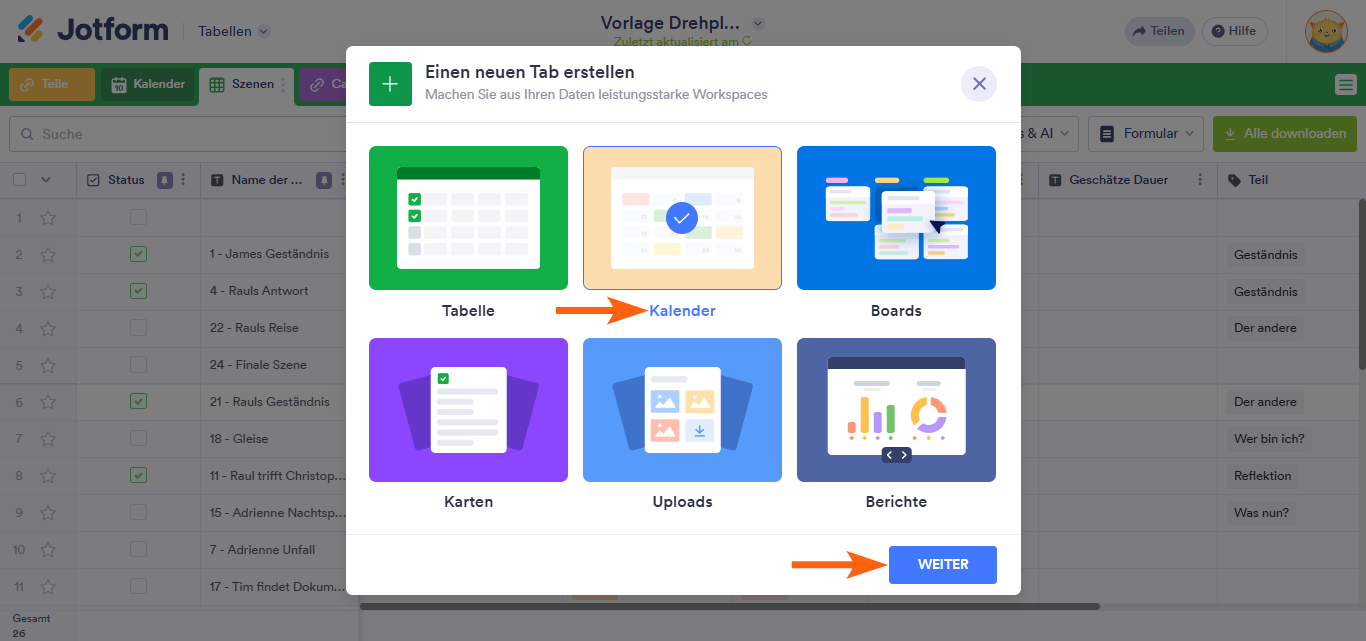Click Alle downloaden button
Image resolution: width=1366 pixels, height=641 pixels.
(1285, 133)
